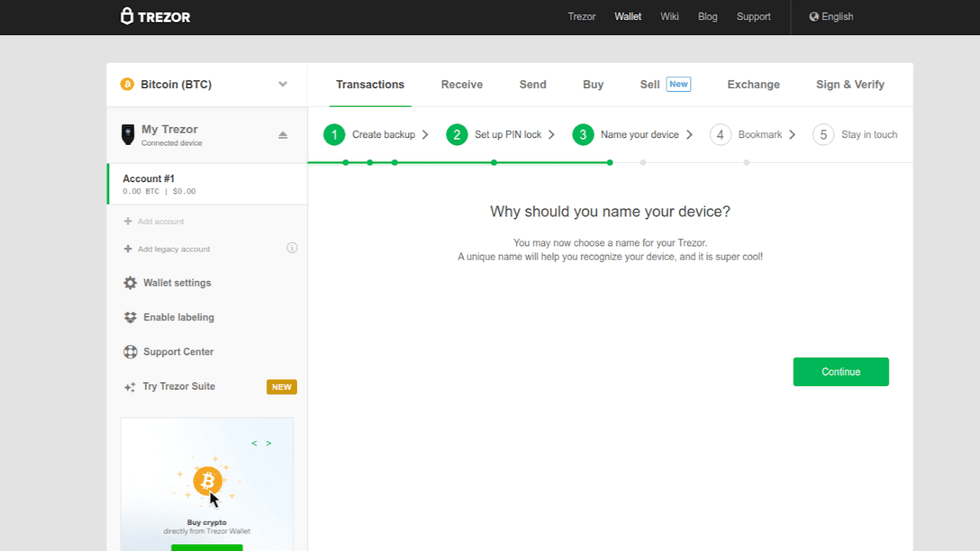
Task: Click the Wallet settings gear icon
Action: 130,283
